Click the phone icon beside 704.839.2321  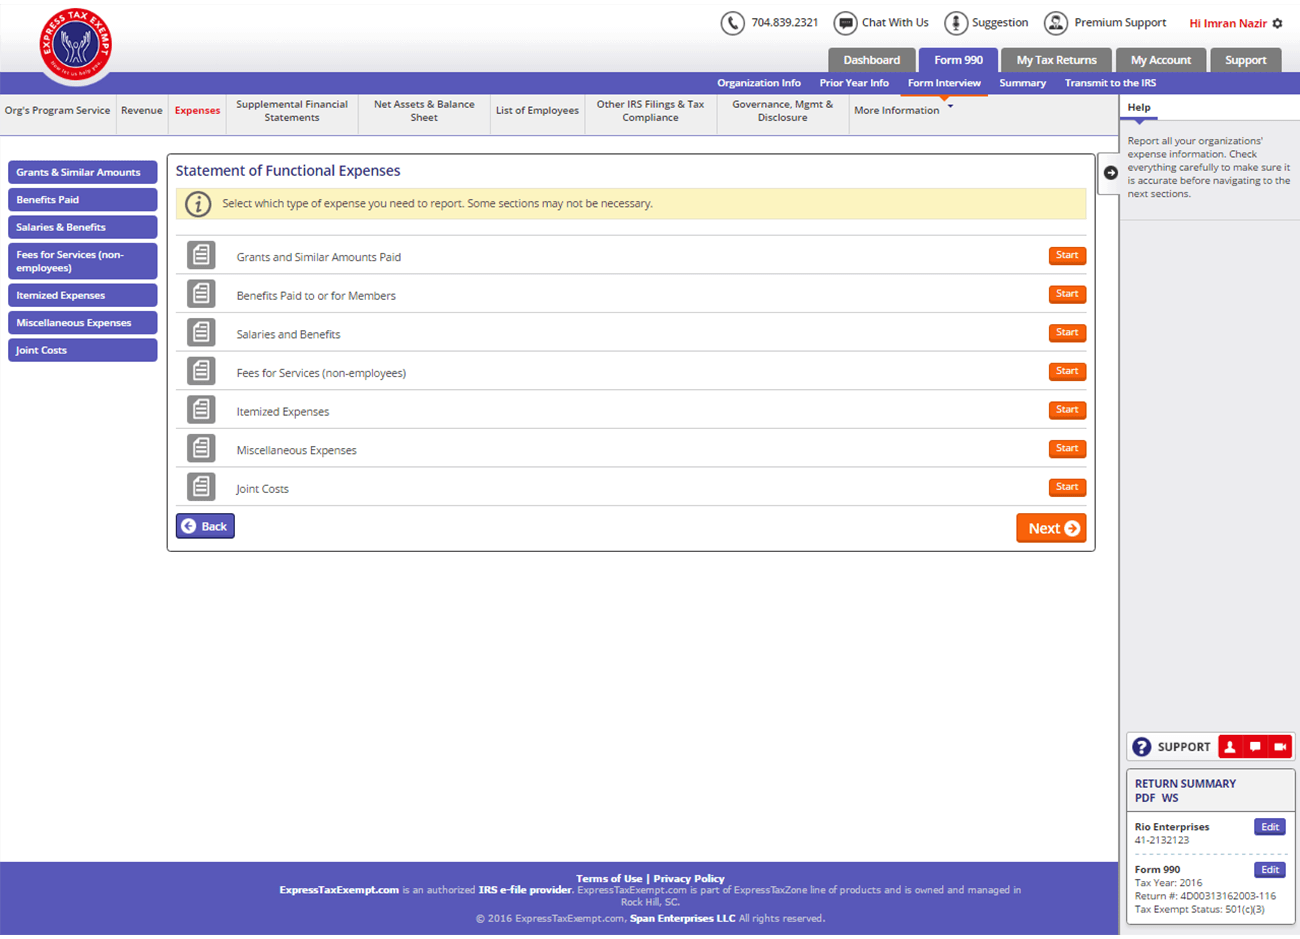[733, 23]
